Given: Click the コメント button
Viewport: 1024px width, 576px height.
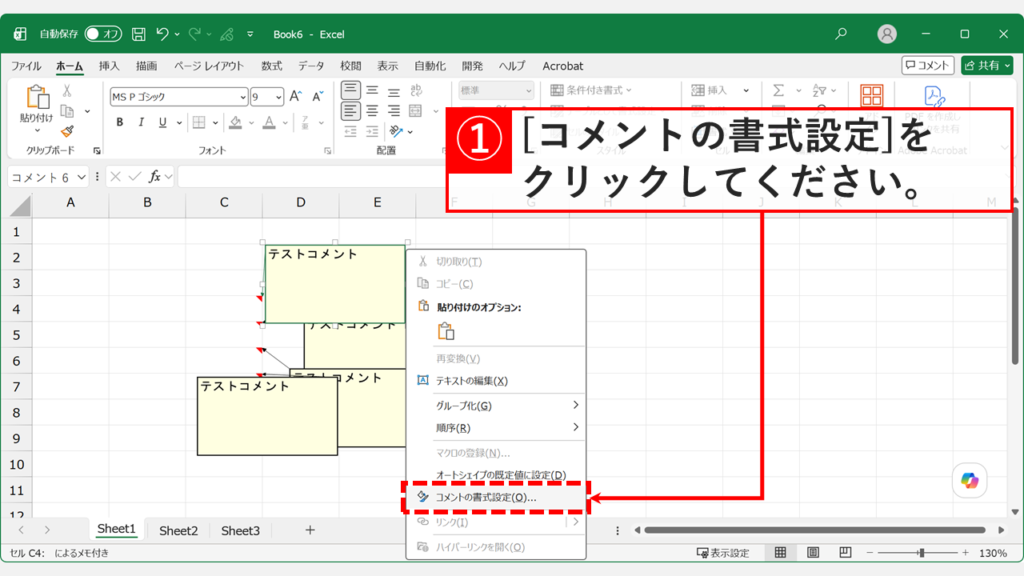Looking at the screenshot, I should [927, 65].
